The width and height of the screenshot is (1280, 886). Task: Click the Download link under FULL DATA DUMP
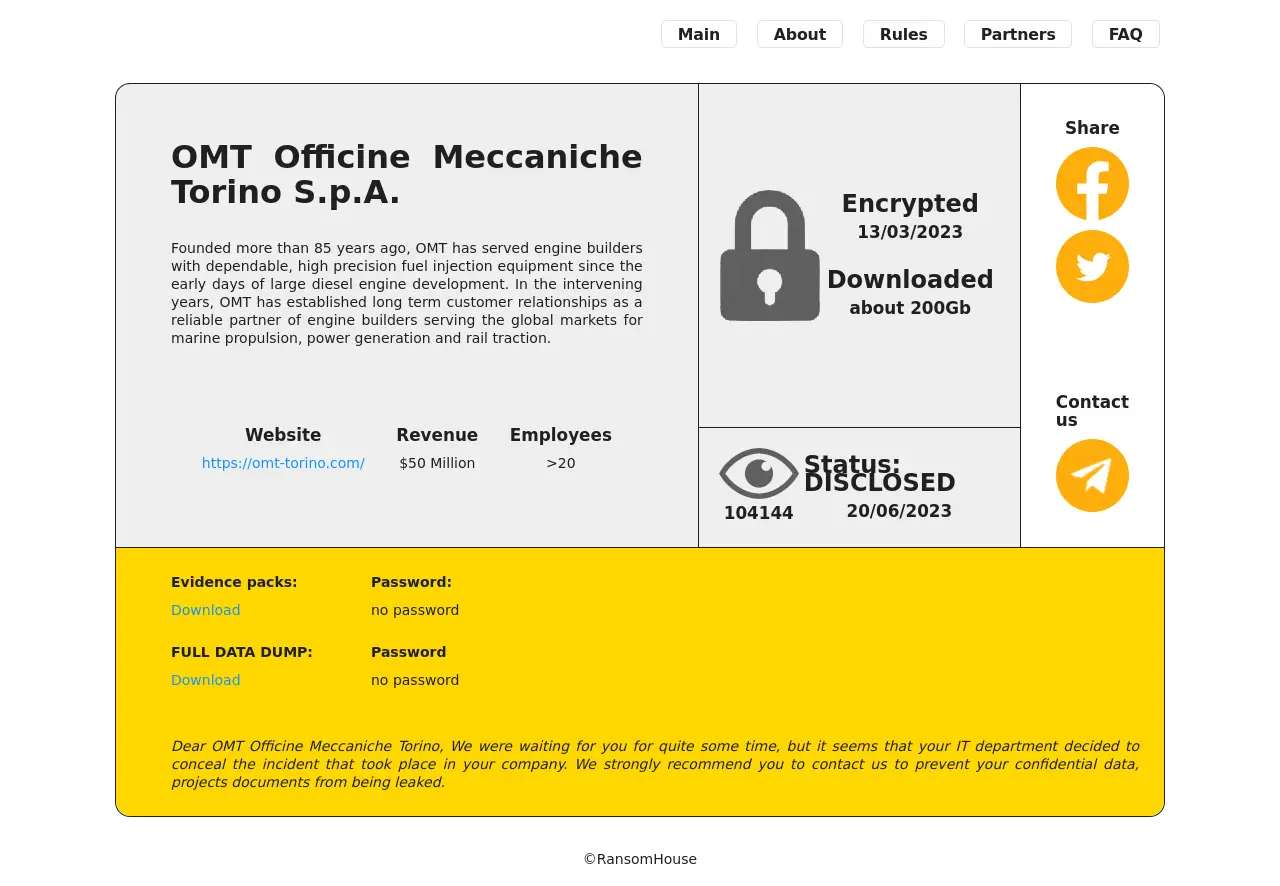point(205,680)
